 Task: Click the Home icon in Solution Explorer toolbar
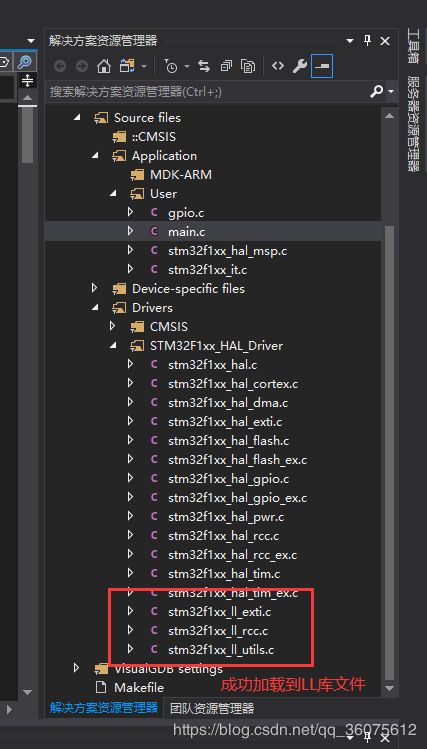click(104, 66)
